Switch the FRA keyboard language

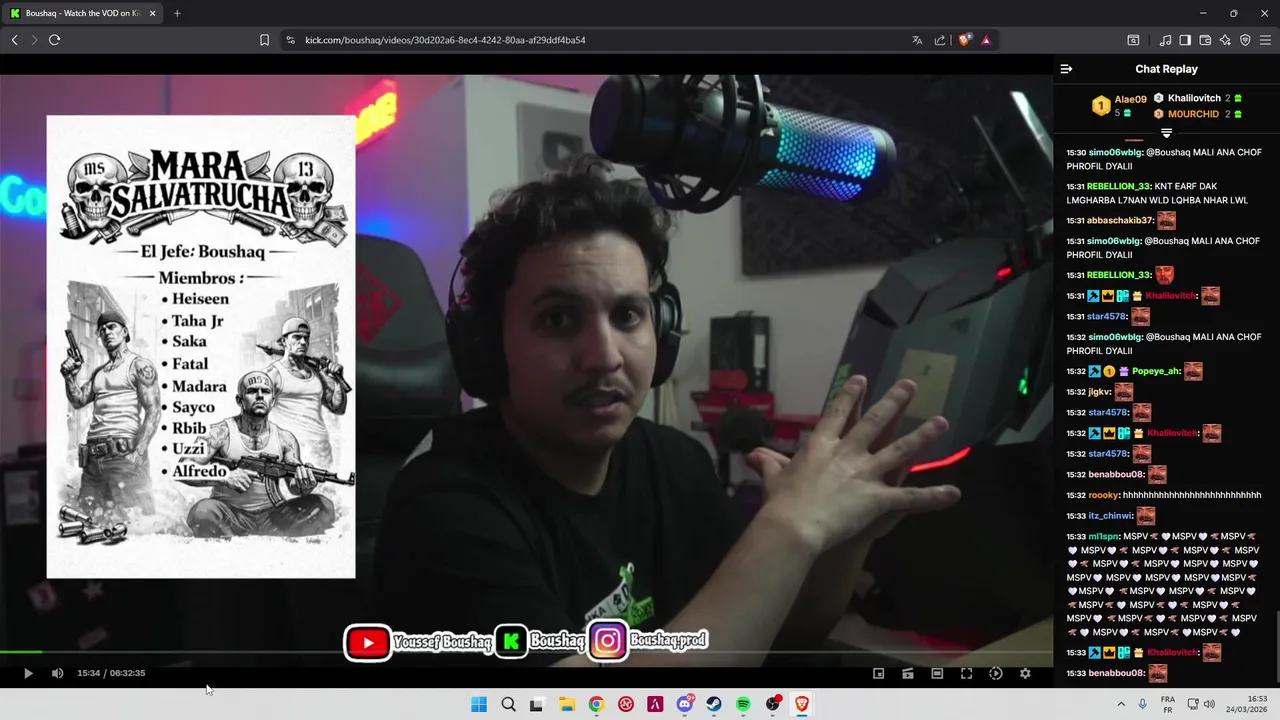point(1168,704)
